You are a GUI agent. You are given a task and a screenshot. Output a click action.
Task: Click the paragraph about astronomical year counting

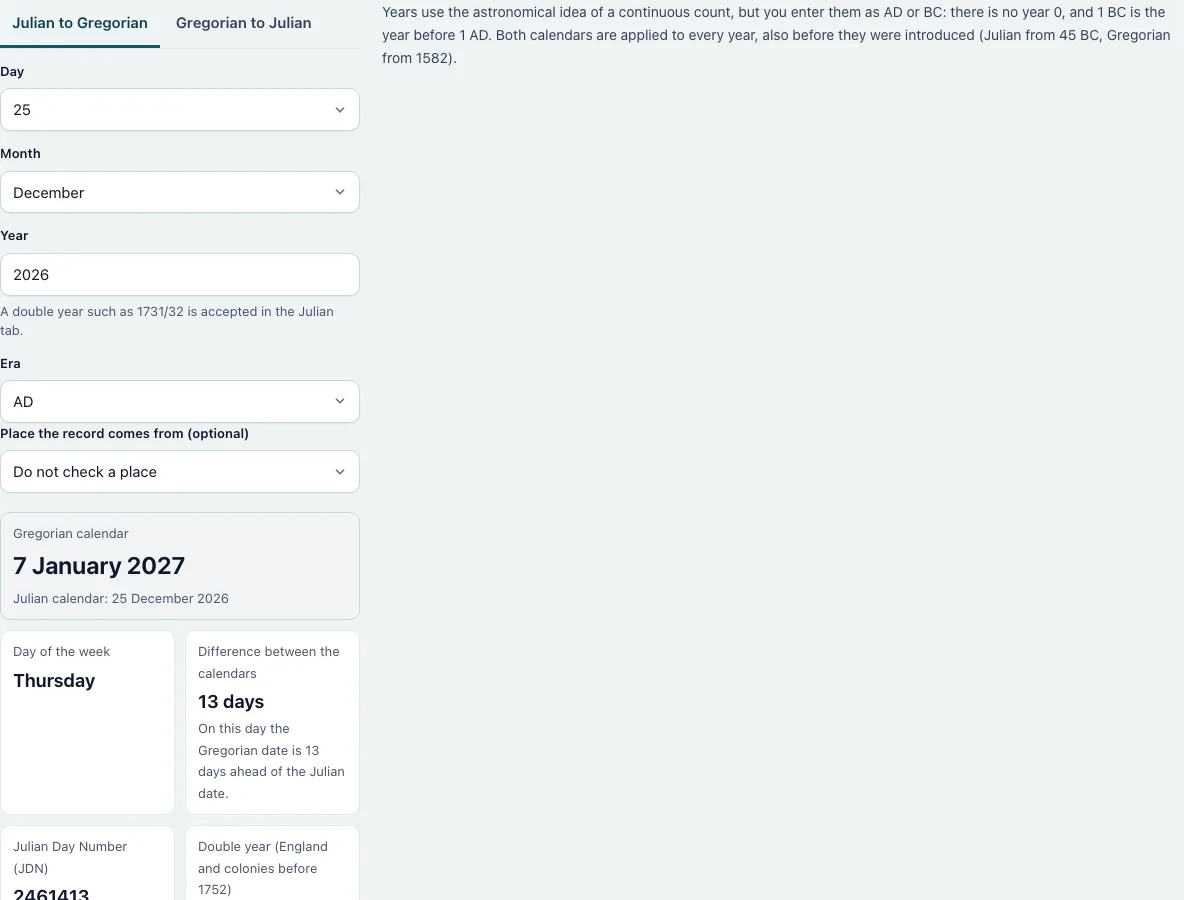click(x=776, y=35)
